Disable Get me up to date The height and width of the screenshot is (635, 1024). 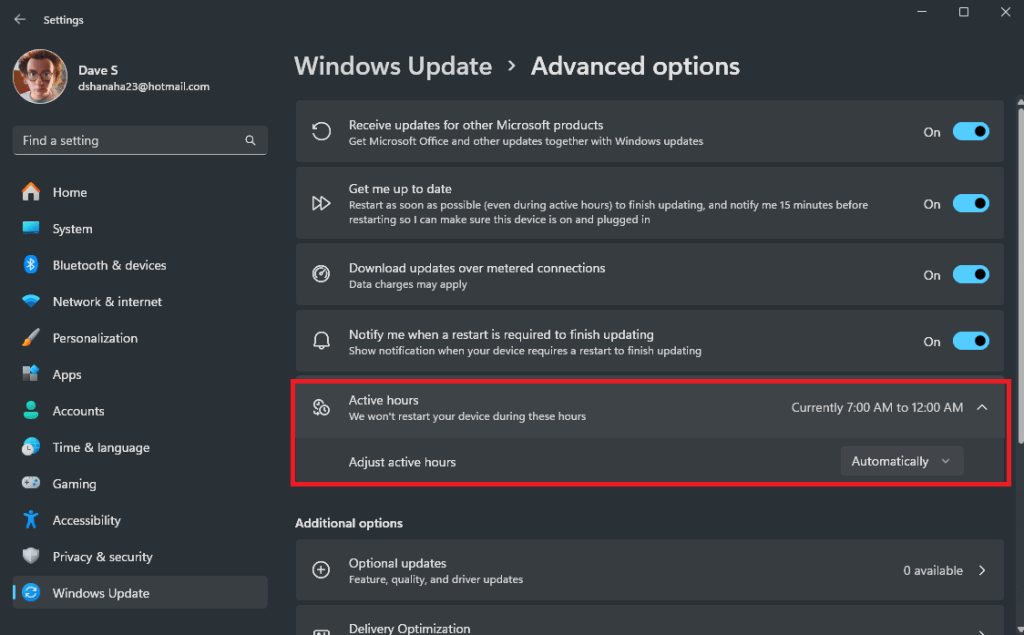click(x=969, y=203)
